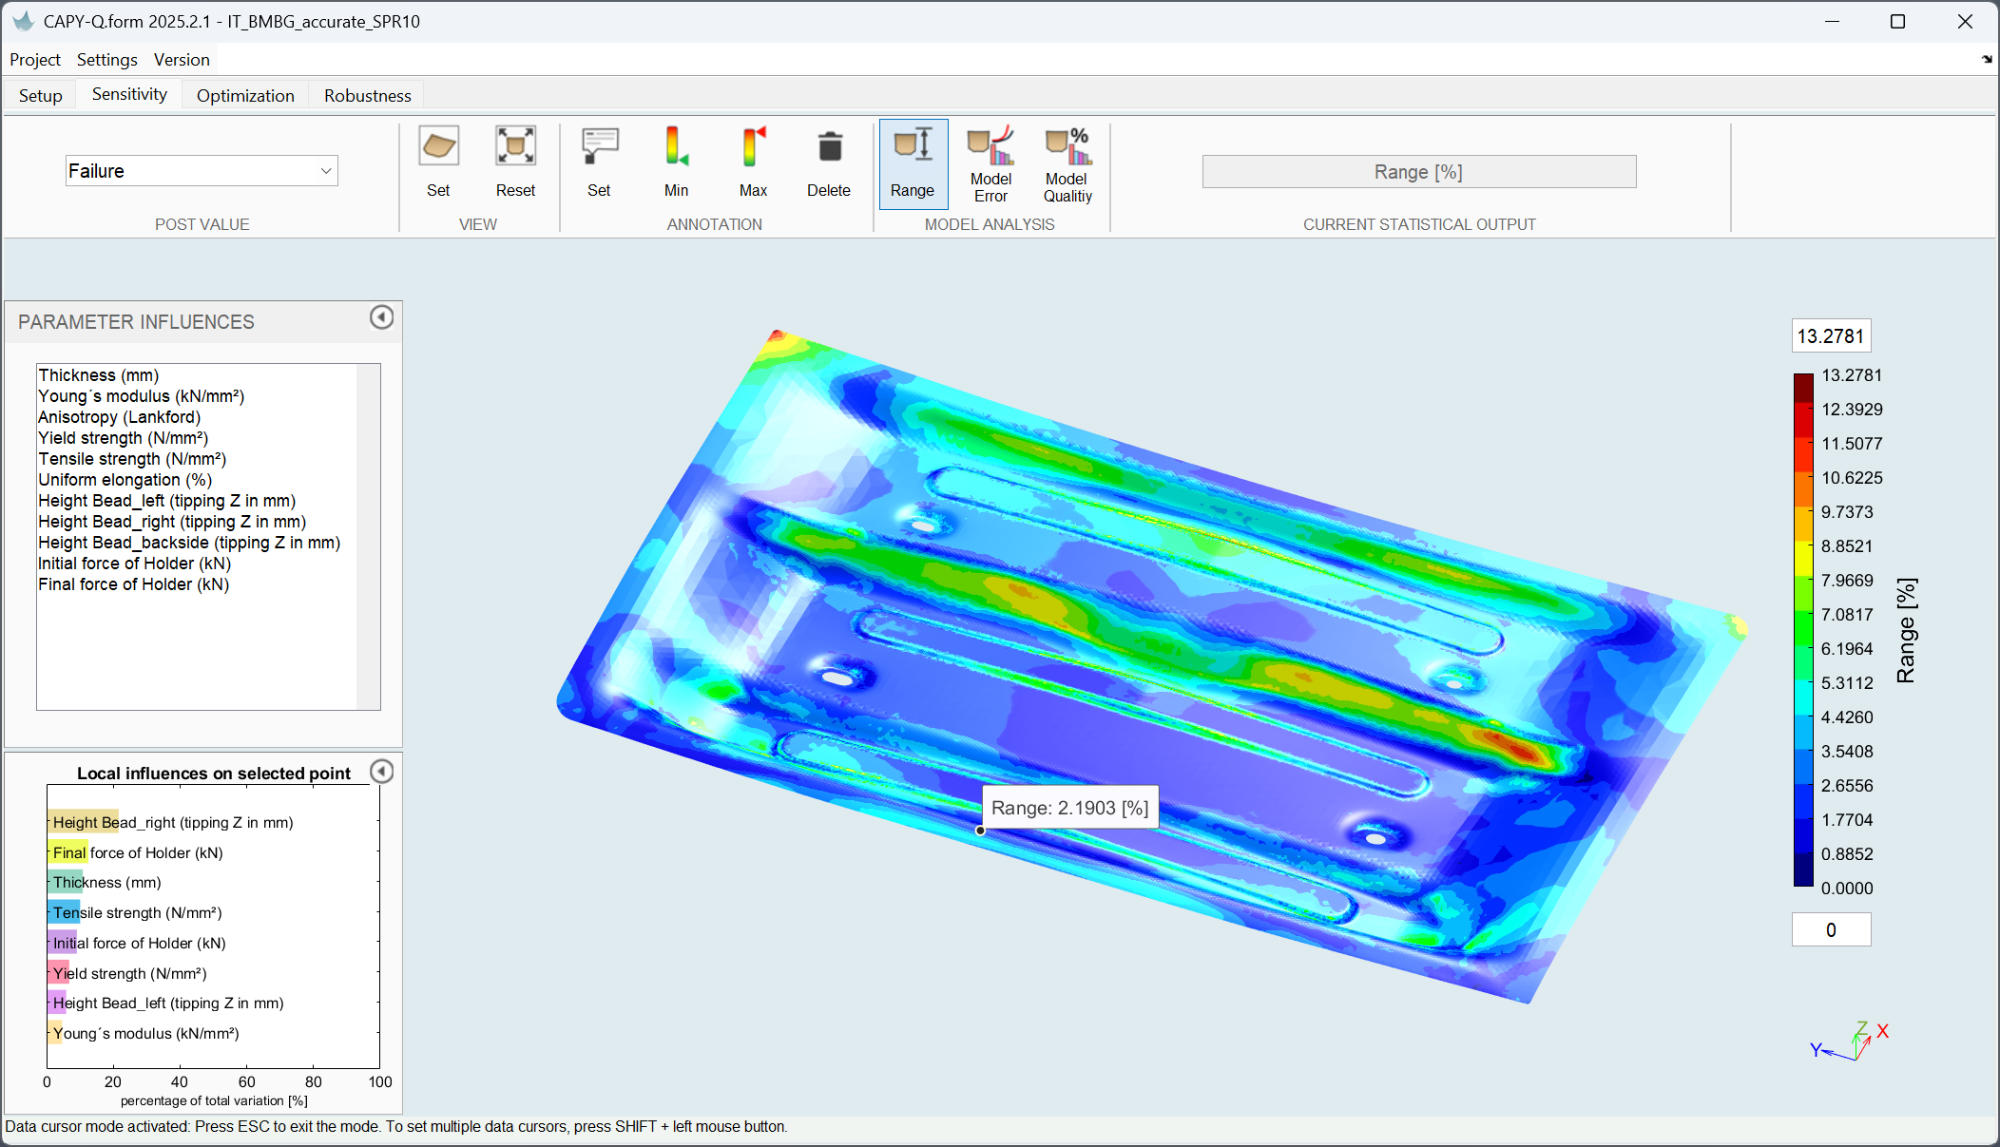Click the Range: 2.1903 [%] data tip
2000x1147 pixels.
click(x=1070, y=808)
